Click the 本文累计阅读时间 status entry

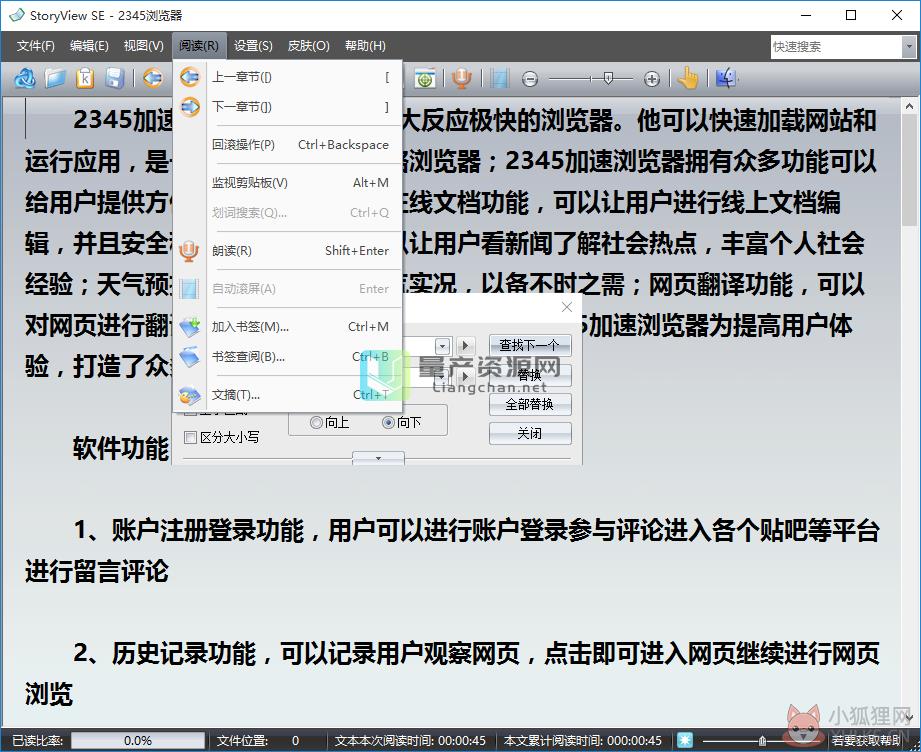click(583, 740)
